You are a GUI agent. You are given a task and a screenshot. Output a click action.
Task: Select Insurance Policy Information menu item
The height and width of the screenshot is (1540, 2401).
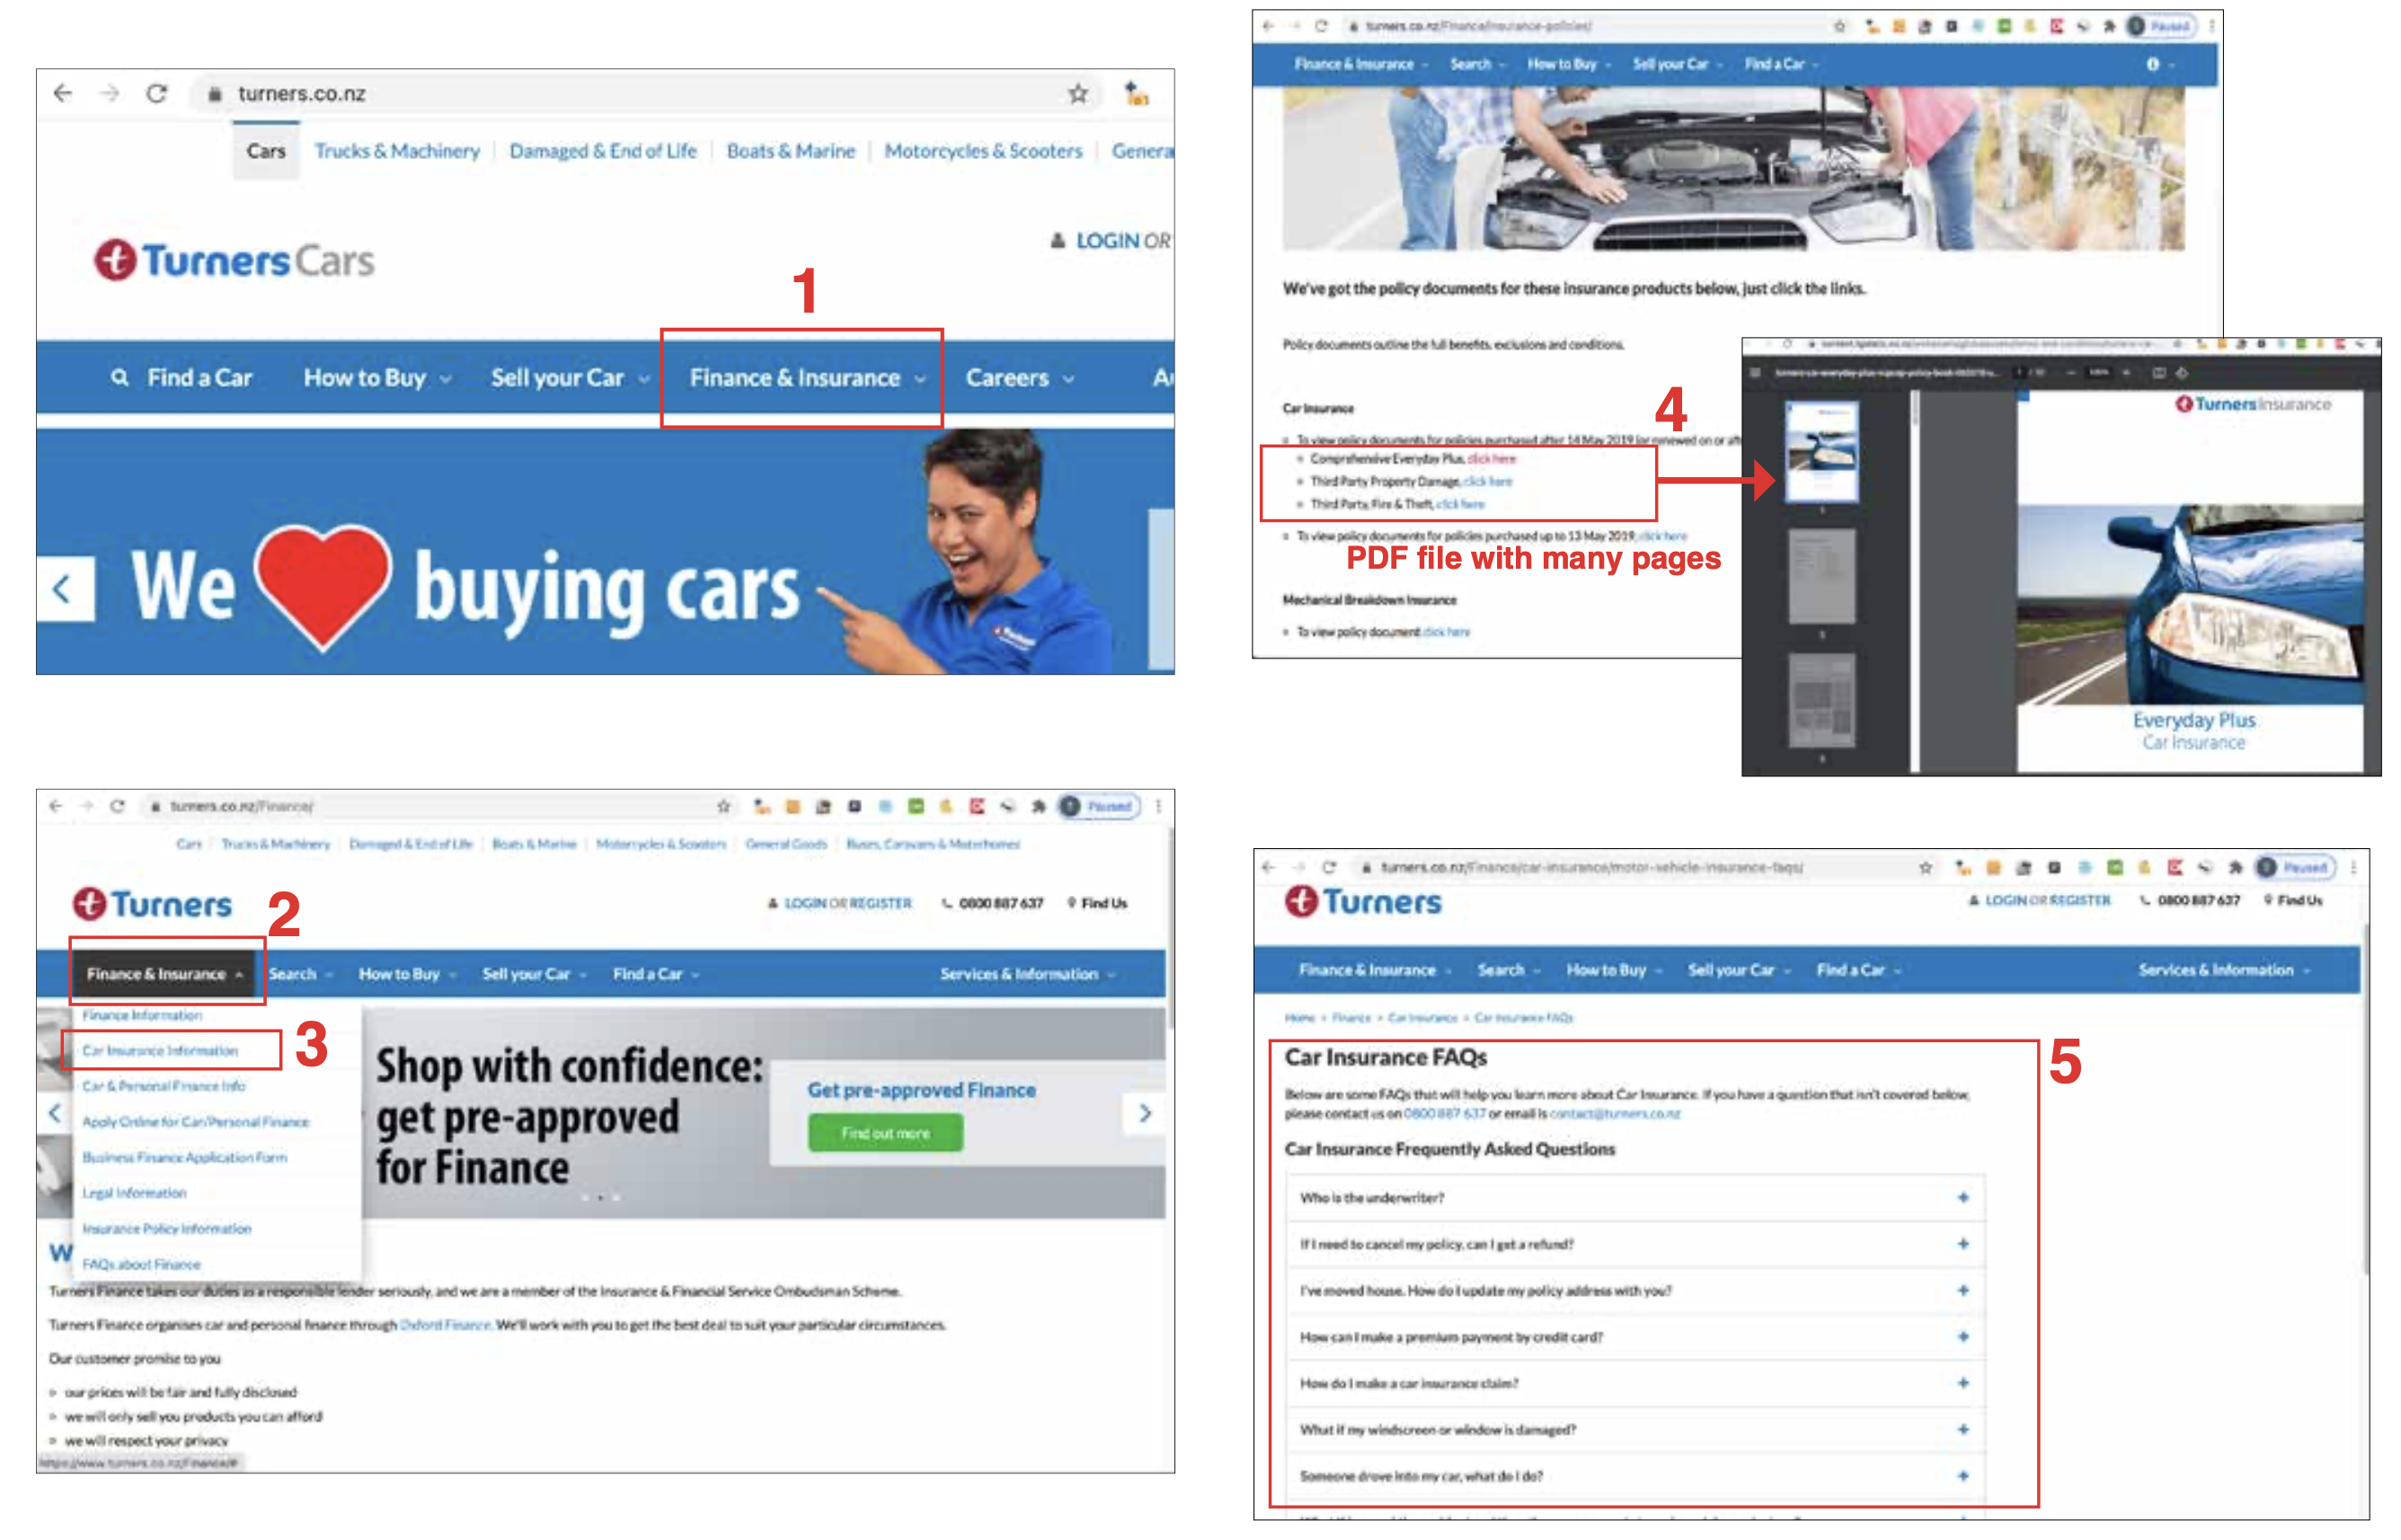(x=167, y=1228)
